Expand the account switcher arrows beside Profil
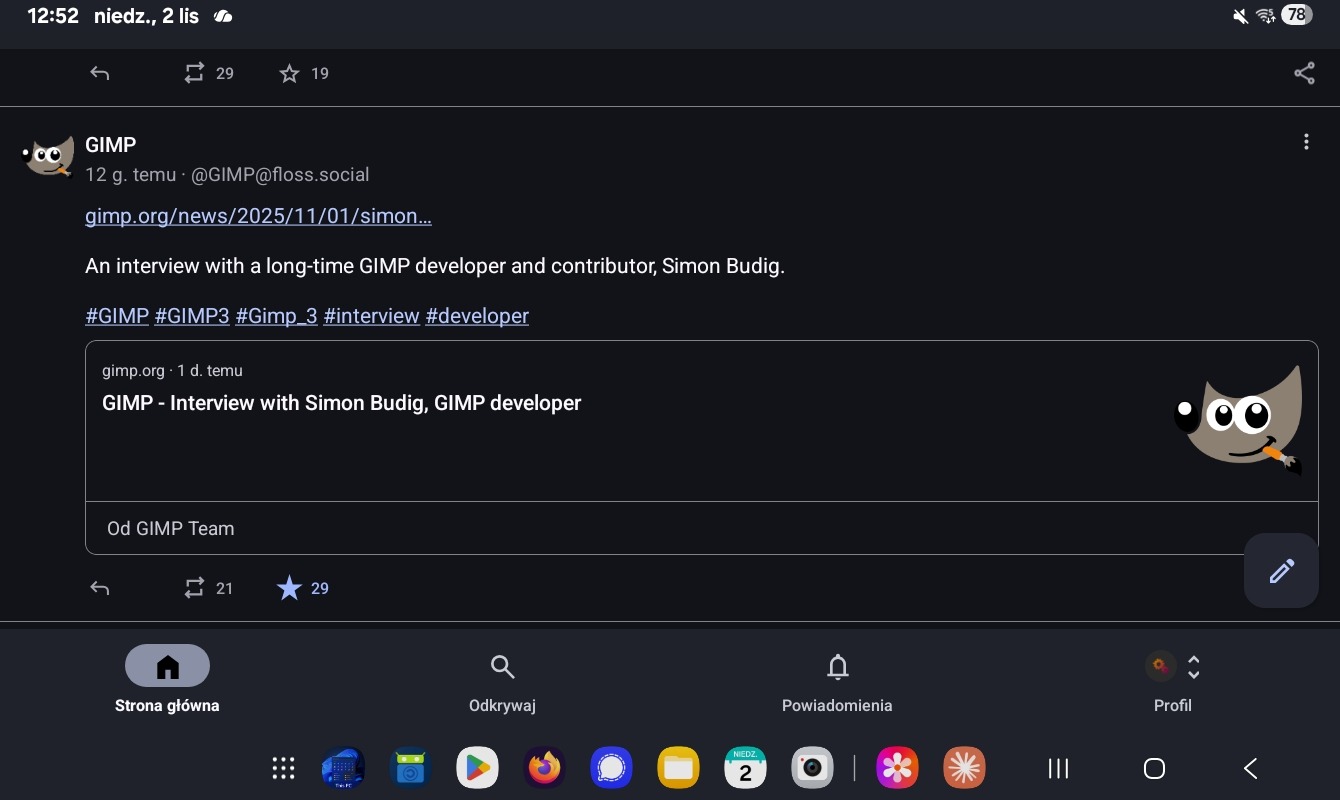The image size is (1340, 800). coord(1193,667)
